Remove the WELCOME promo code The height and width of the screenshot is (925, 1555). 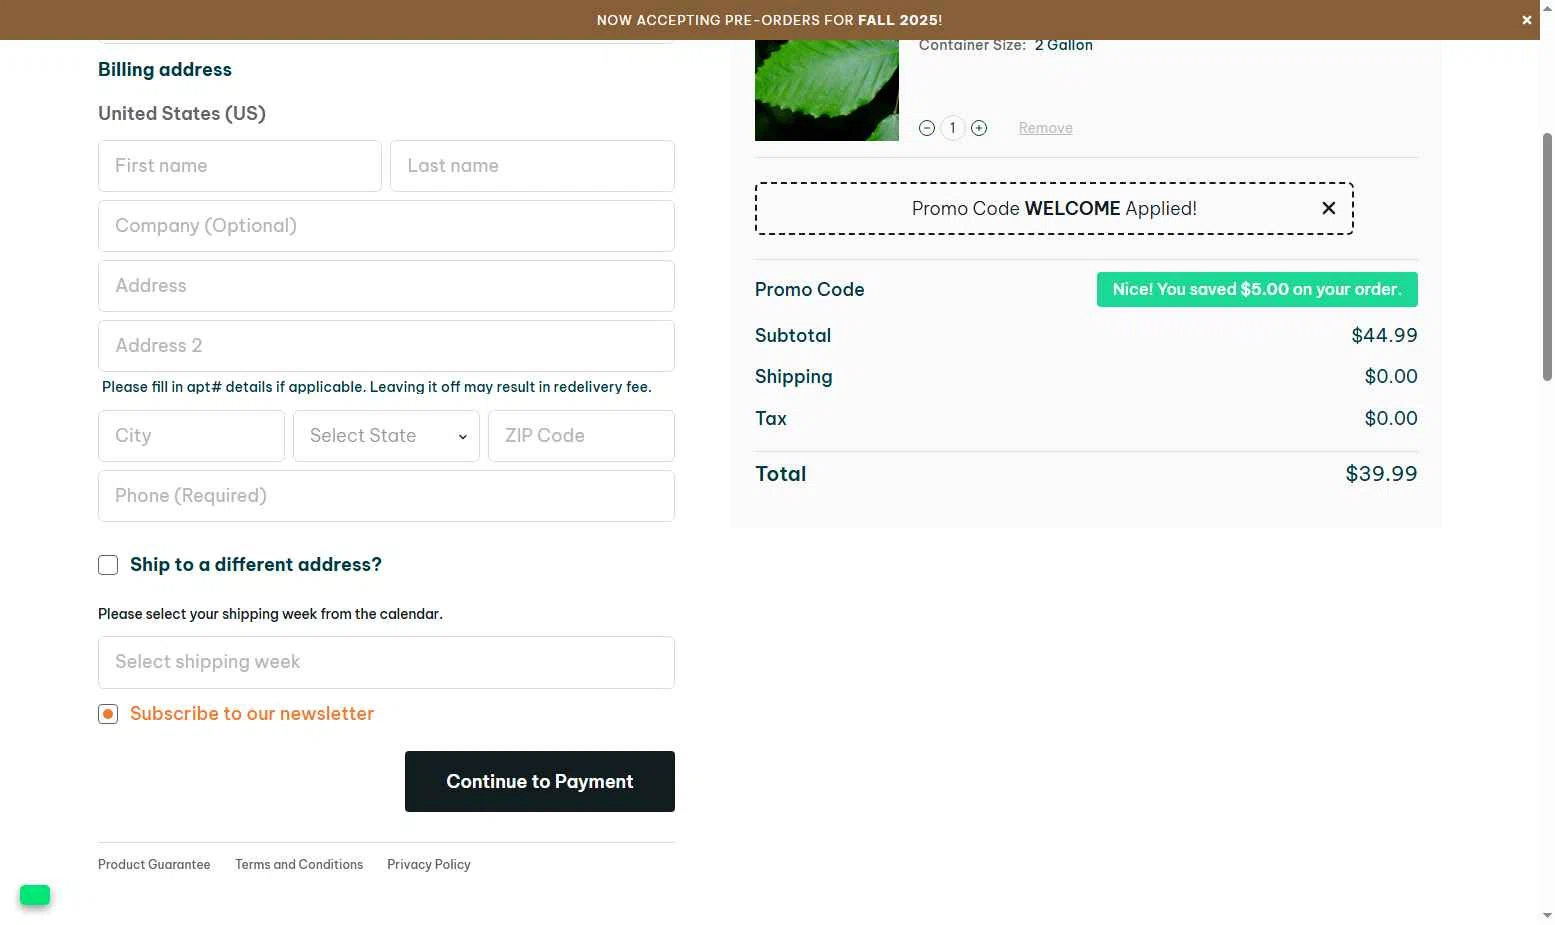click(x=1328, y=208)
